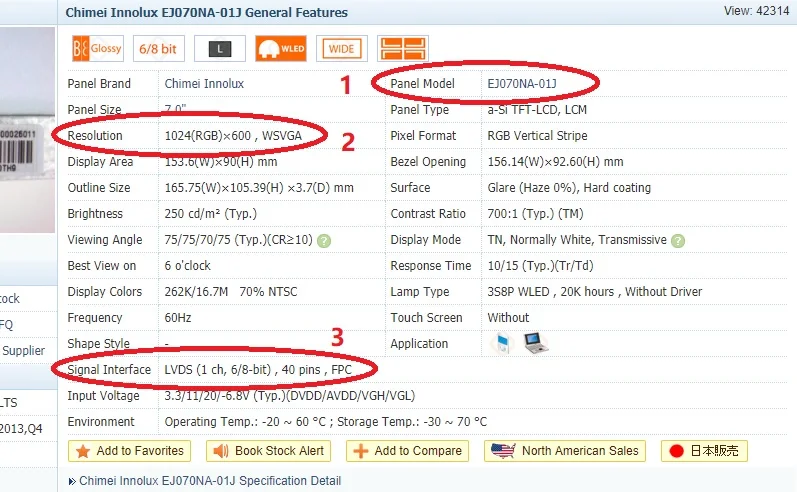The image size is (797, 492).
Task: Click the Japanese sales 日本販売 button
Action: (x=704, y=451)
